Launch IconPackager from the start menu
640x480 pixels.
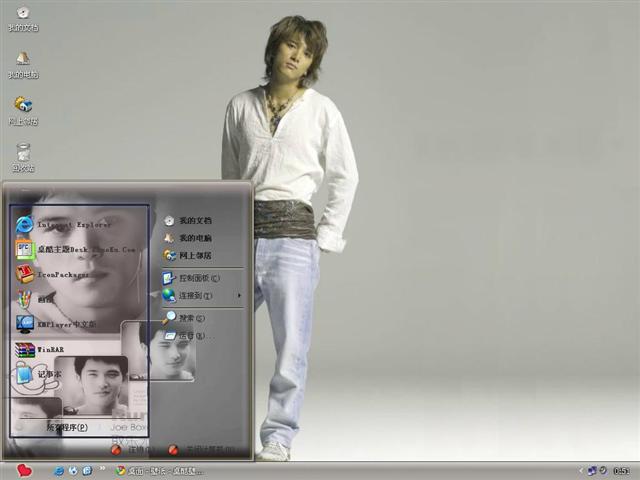52,274
